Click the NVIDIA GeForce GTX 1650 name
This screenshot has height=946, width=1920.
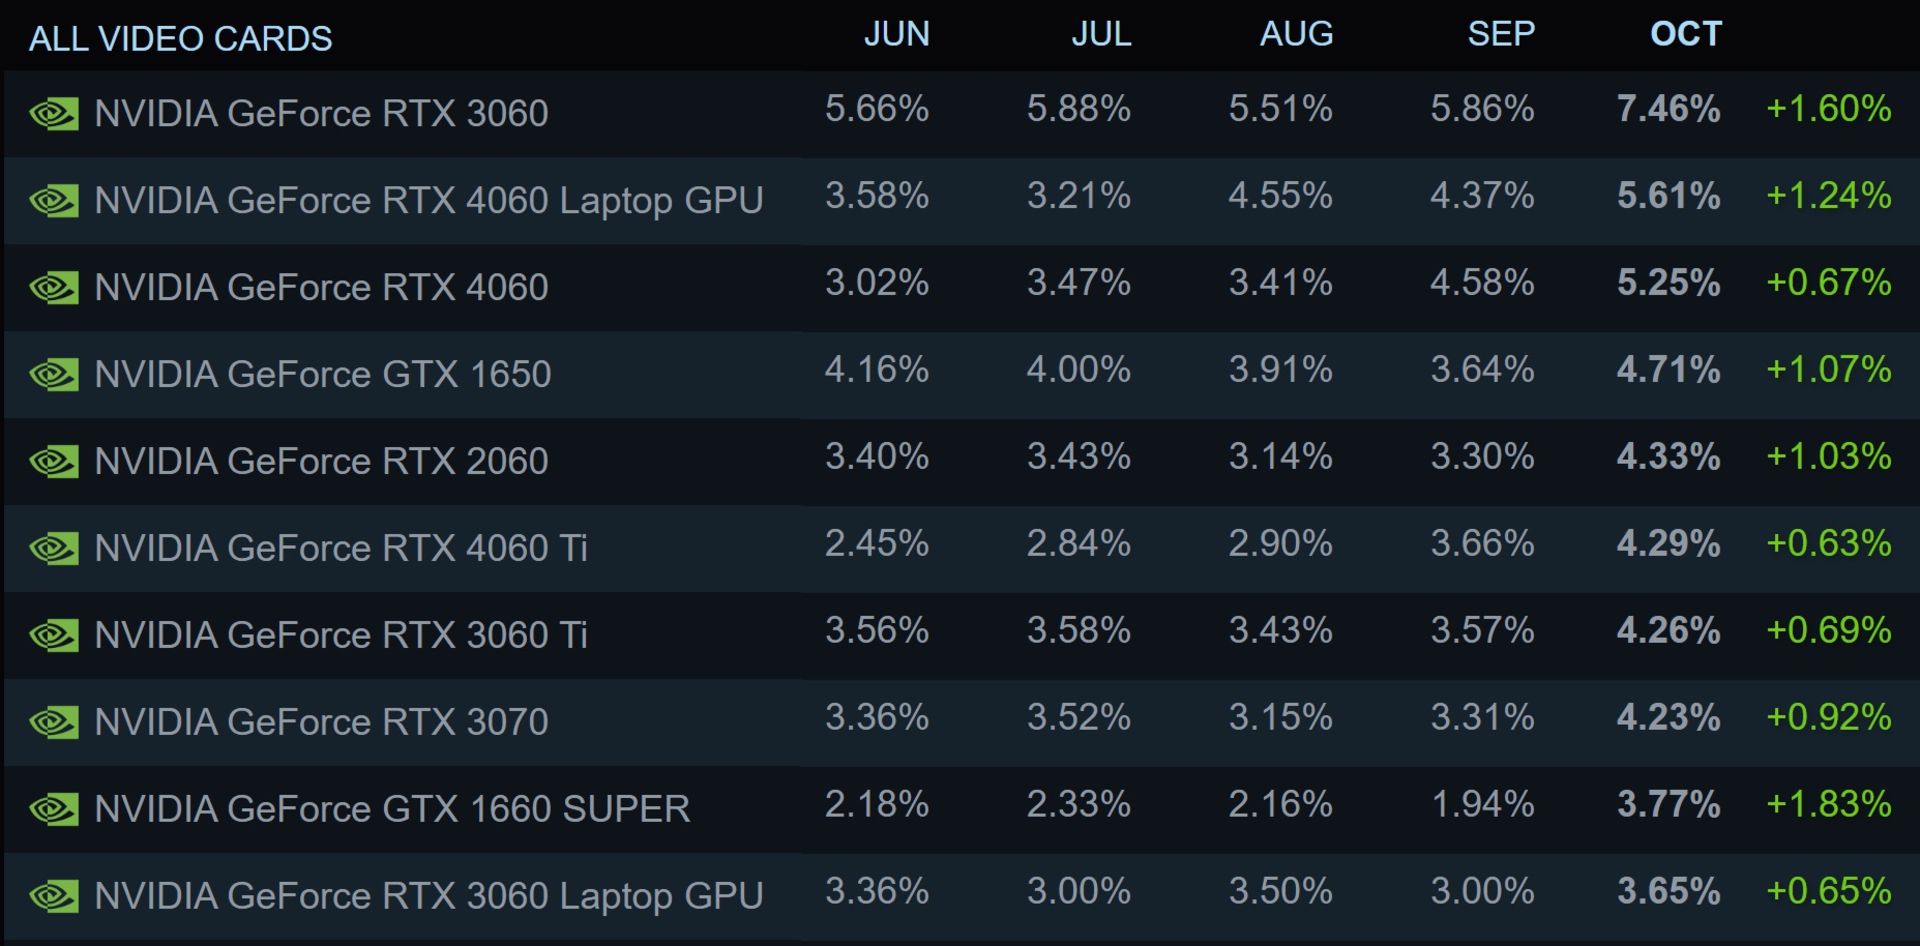(322, 375)
